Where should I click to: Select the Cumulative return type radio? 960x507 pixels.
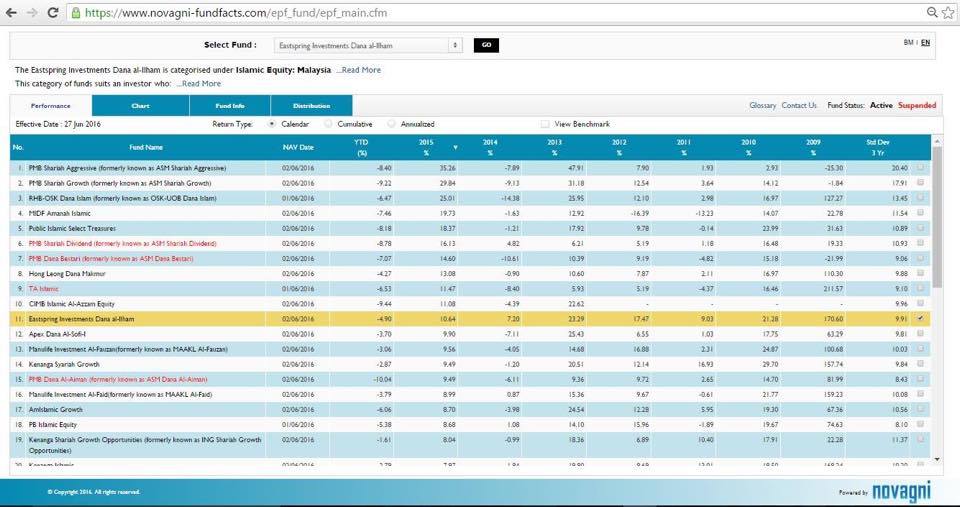(x=330, y=124)
